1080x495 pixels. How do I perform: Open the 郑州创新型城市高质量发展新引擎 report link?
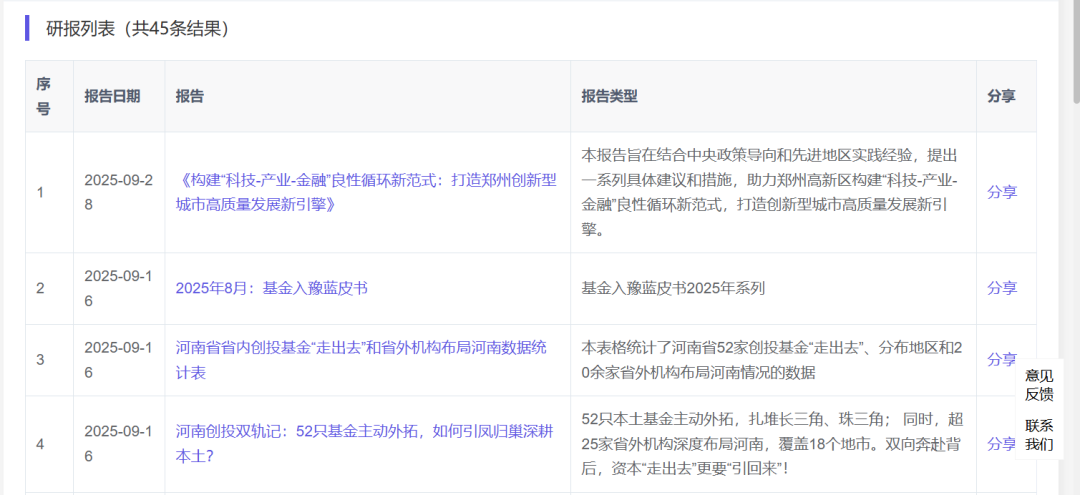click(x=366, y=192)
